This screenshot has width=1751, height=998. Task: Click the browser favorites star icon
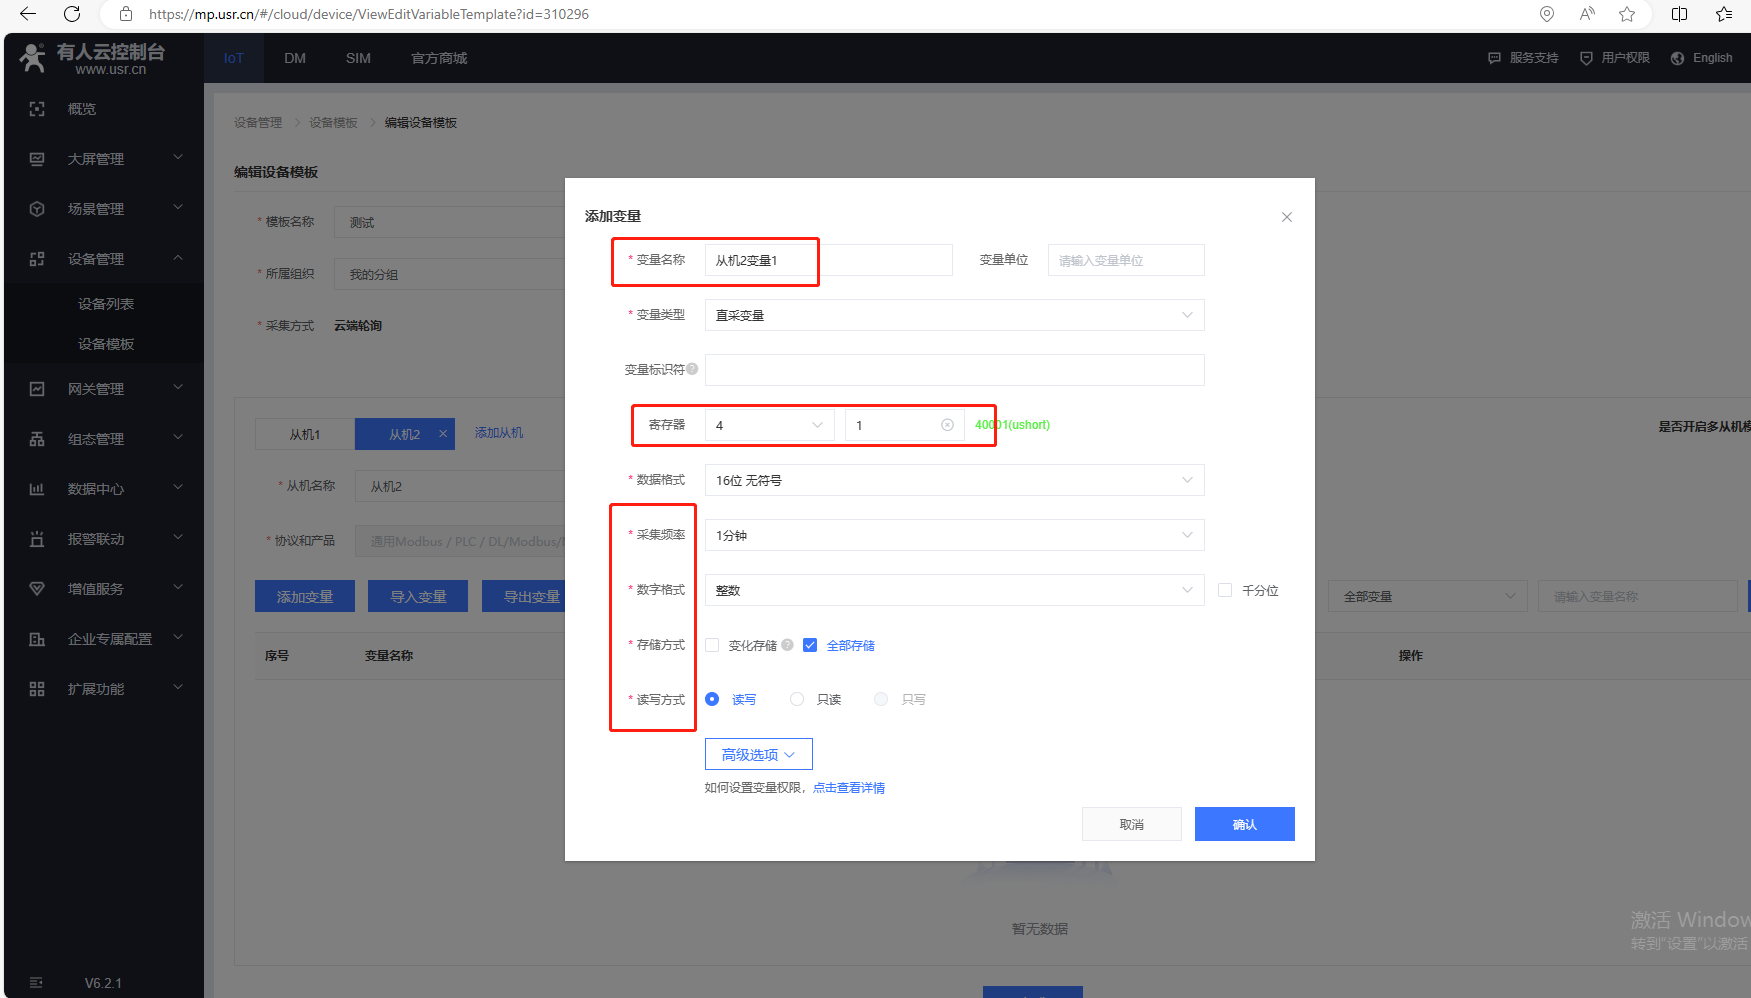coord(1627,14)
